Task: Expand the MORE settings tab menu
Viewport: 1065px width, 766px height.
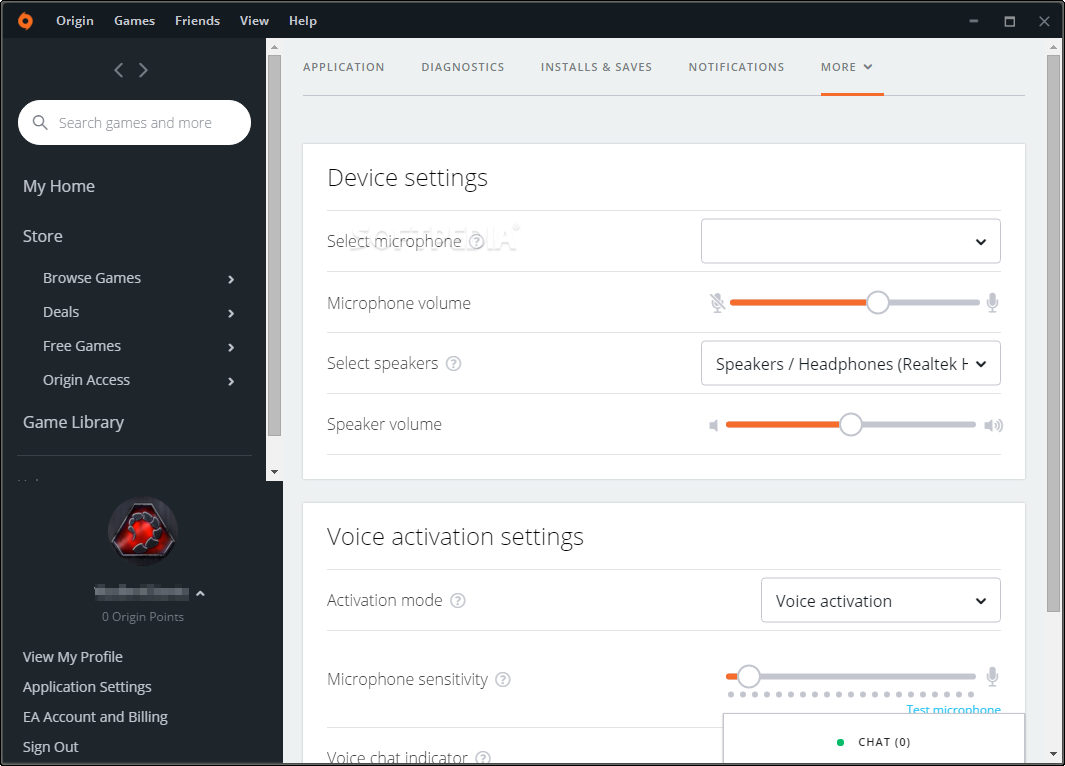Action: pyautogui.click(x=846, y=67)
